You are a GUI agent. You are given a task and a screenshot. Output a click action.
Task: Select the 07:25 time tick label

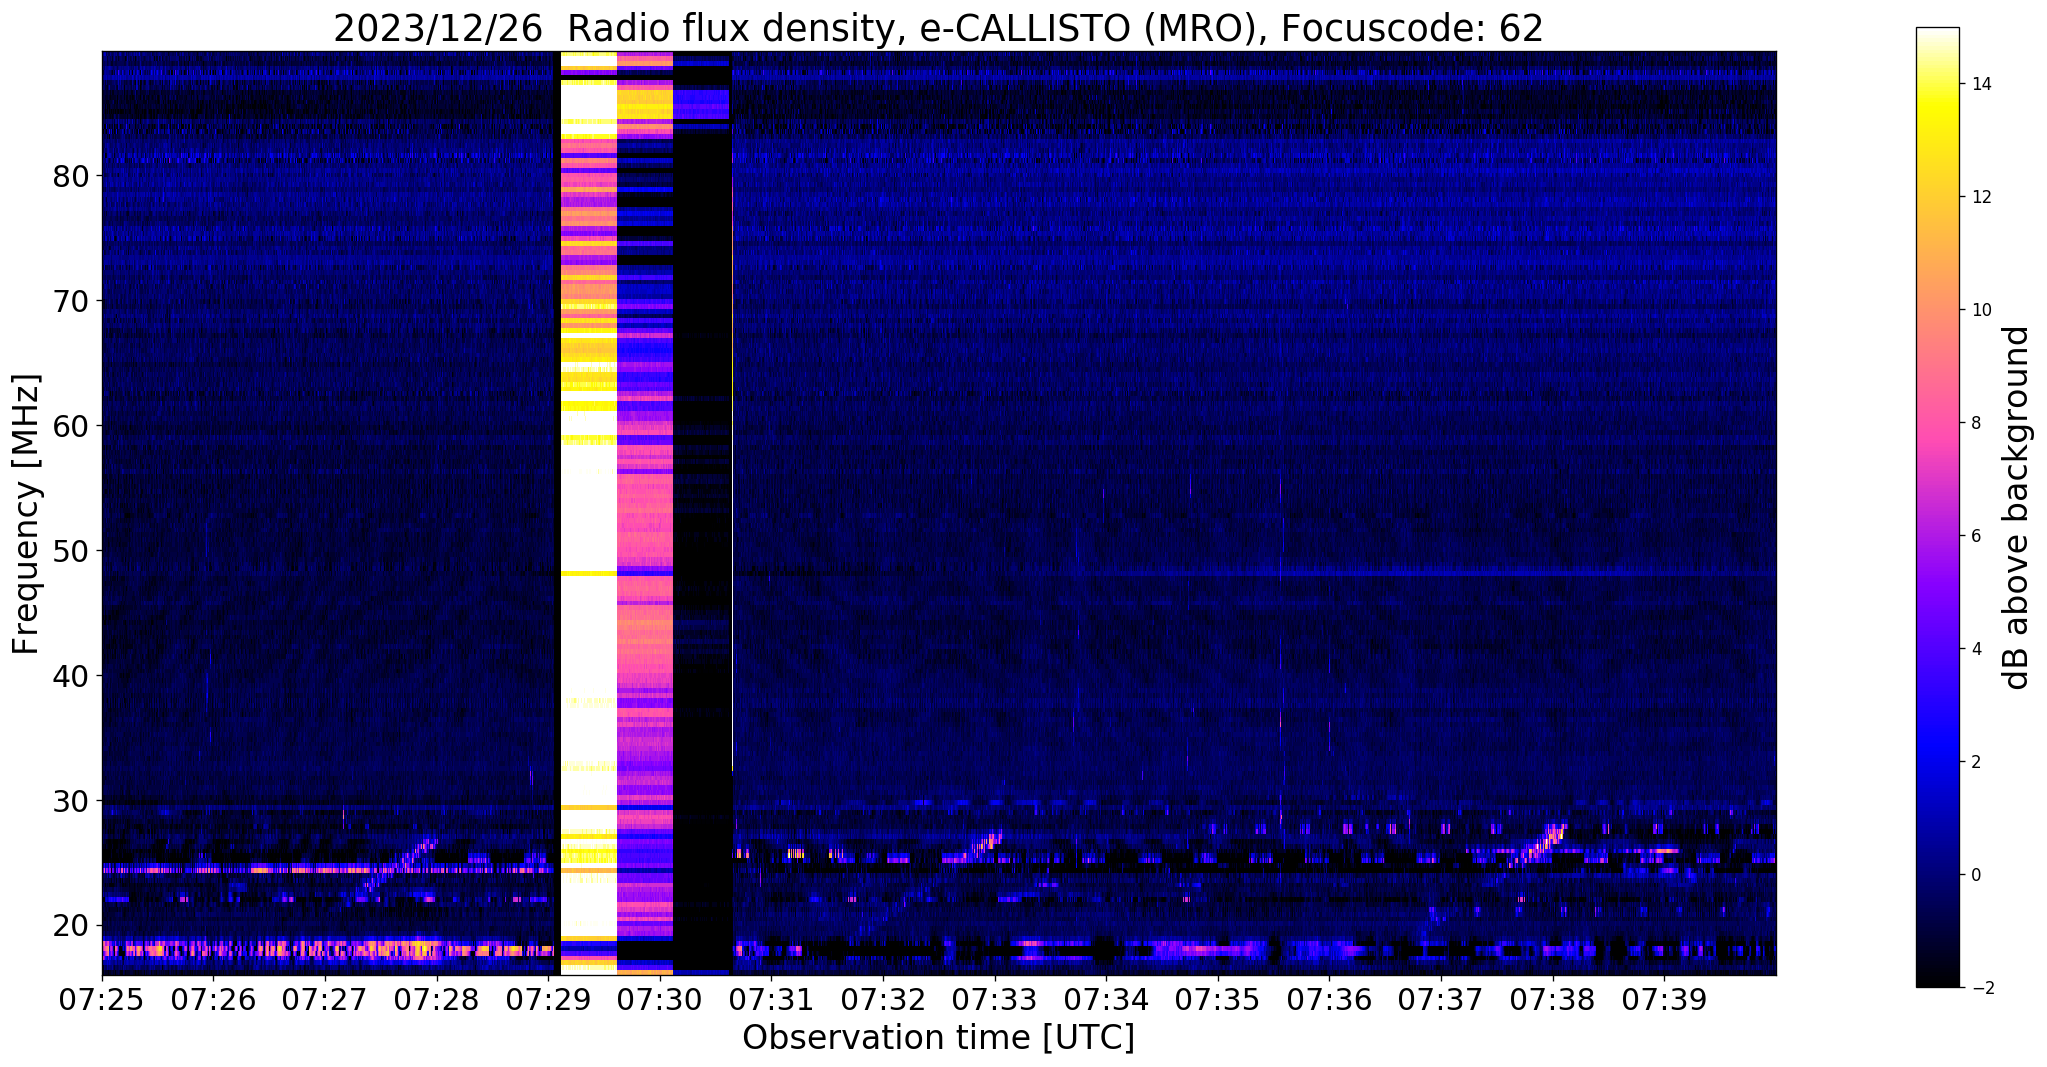pyautogui.click(x=102, y=999)
